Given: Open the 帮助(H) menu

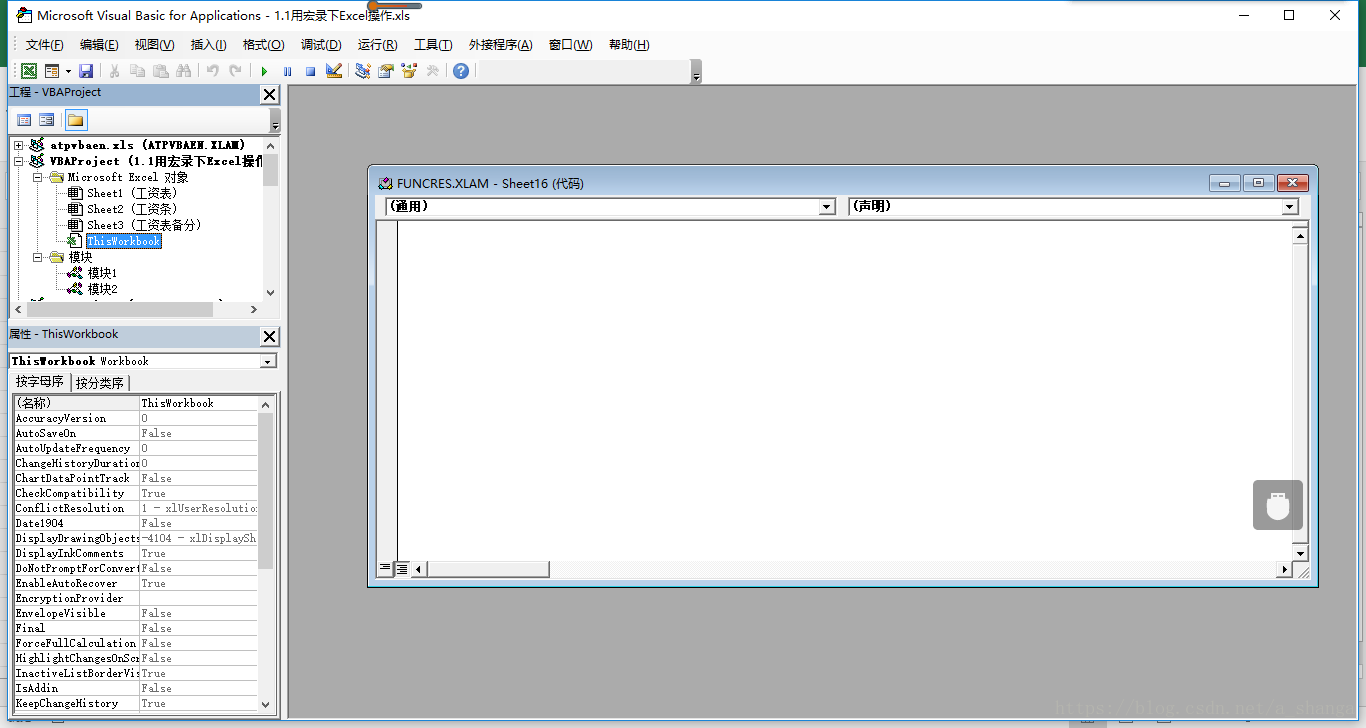Looking at the screenshot, I should click(629, 45).
